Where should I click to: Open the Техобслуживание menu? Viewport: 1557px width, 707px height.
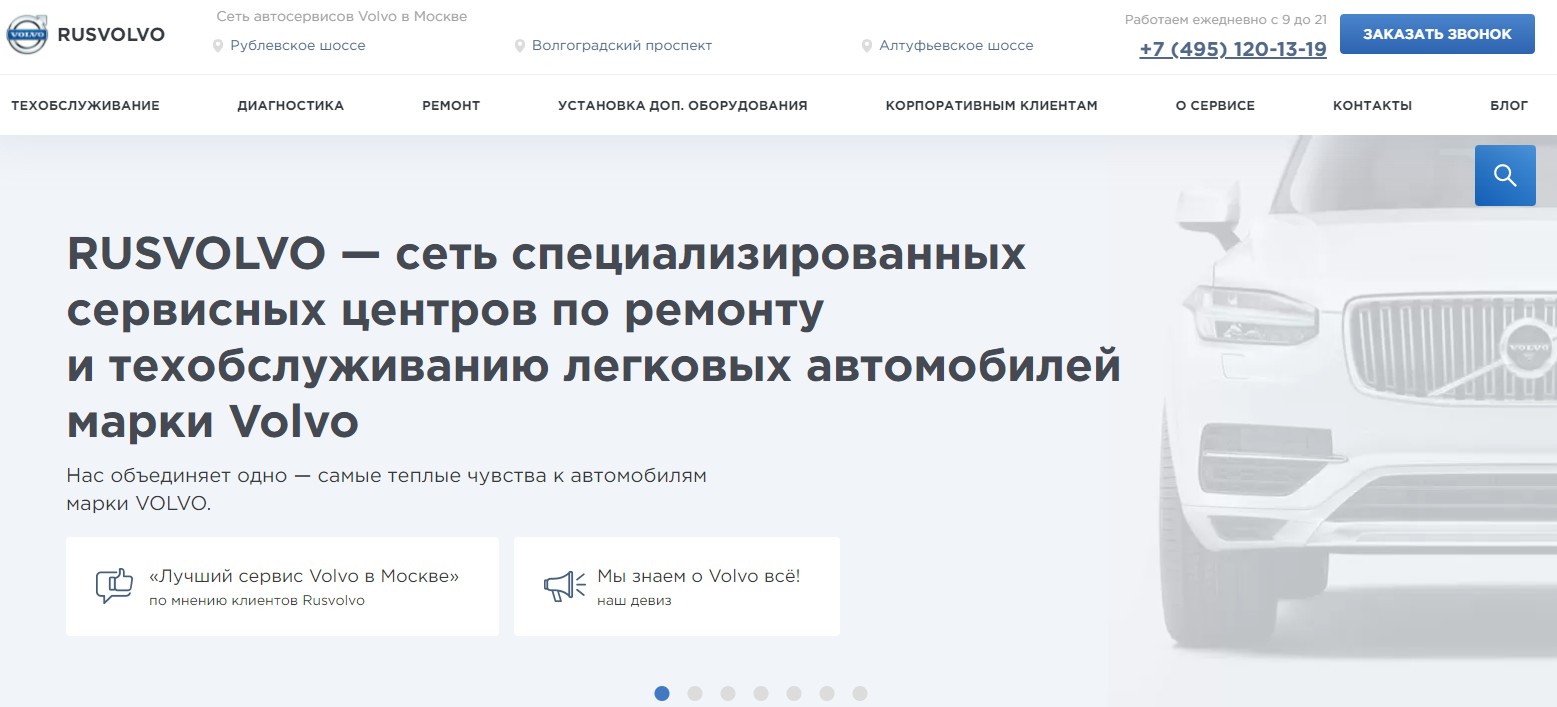[x=85, y=105]
